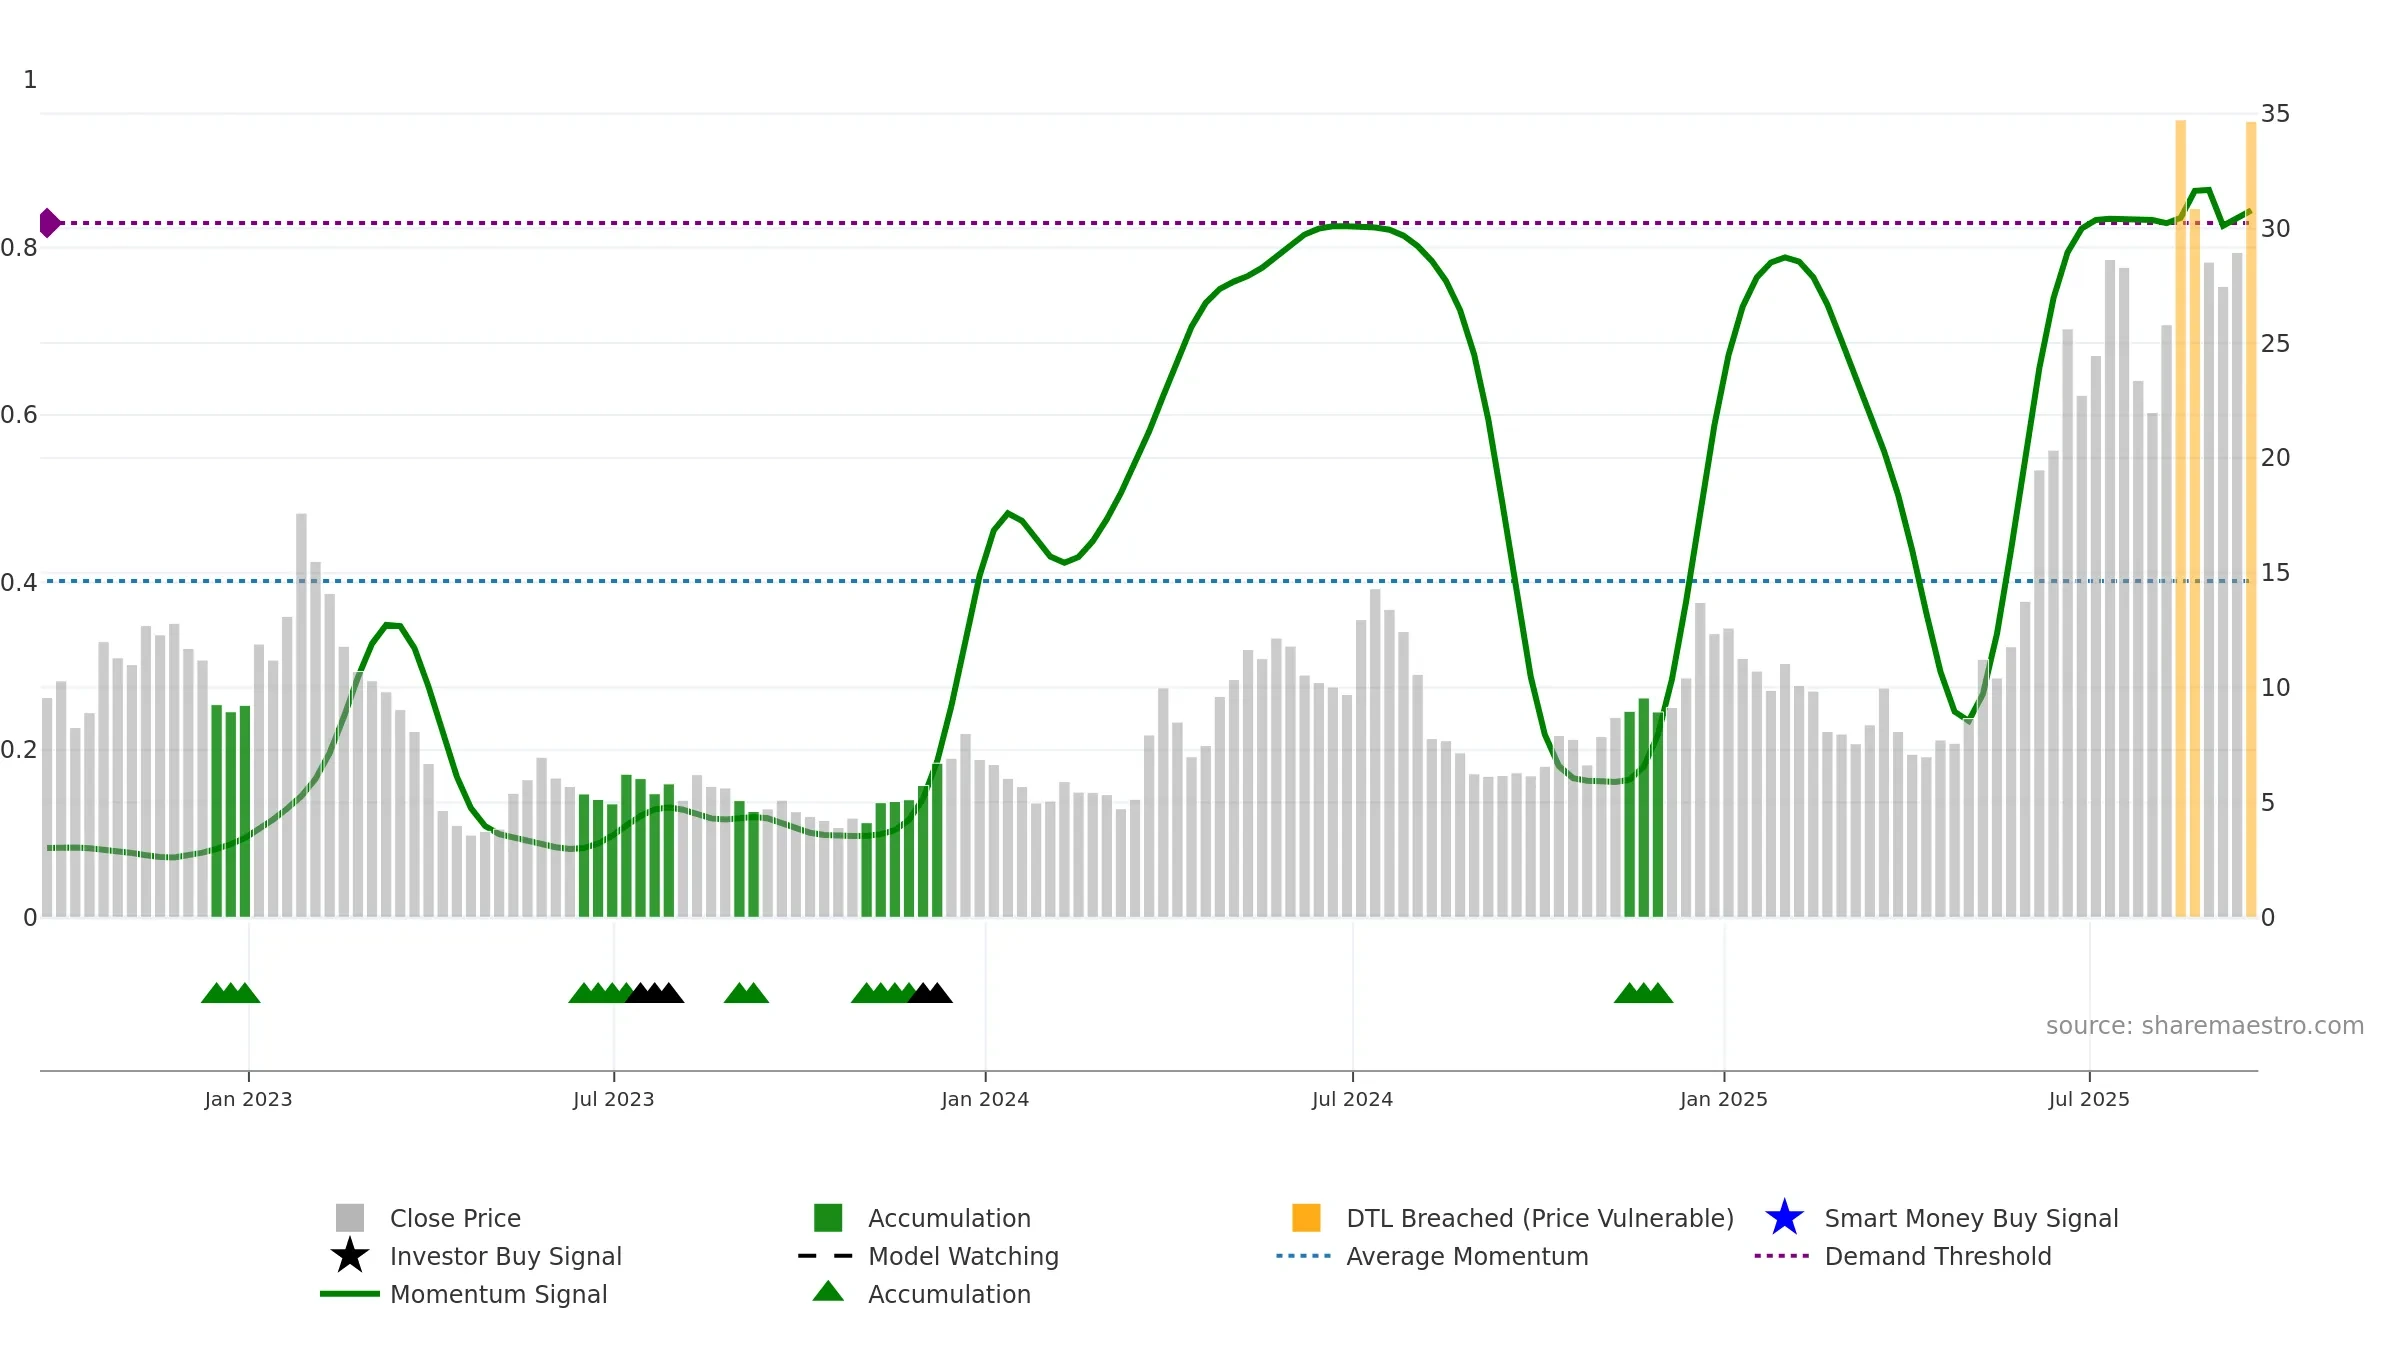The image size is (2400, 1350).
Task: Toggle the Model Watching legend entry
Action: pyautogui.click(x=928, y=1256)
